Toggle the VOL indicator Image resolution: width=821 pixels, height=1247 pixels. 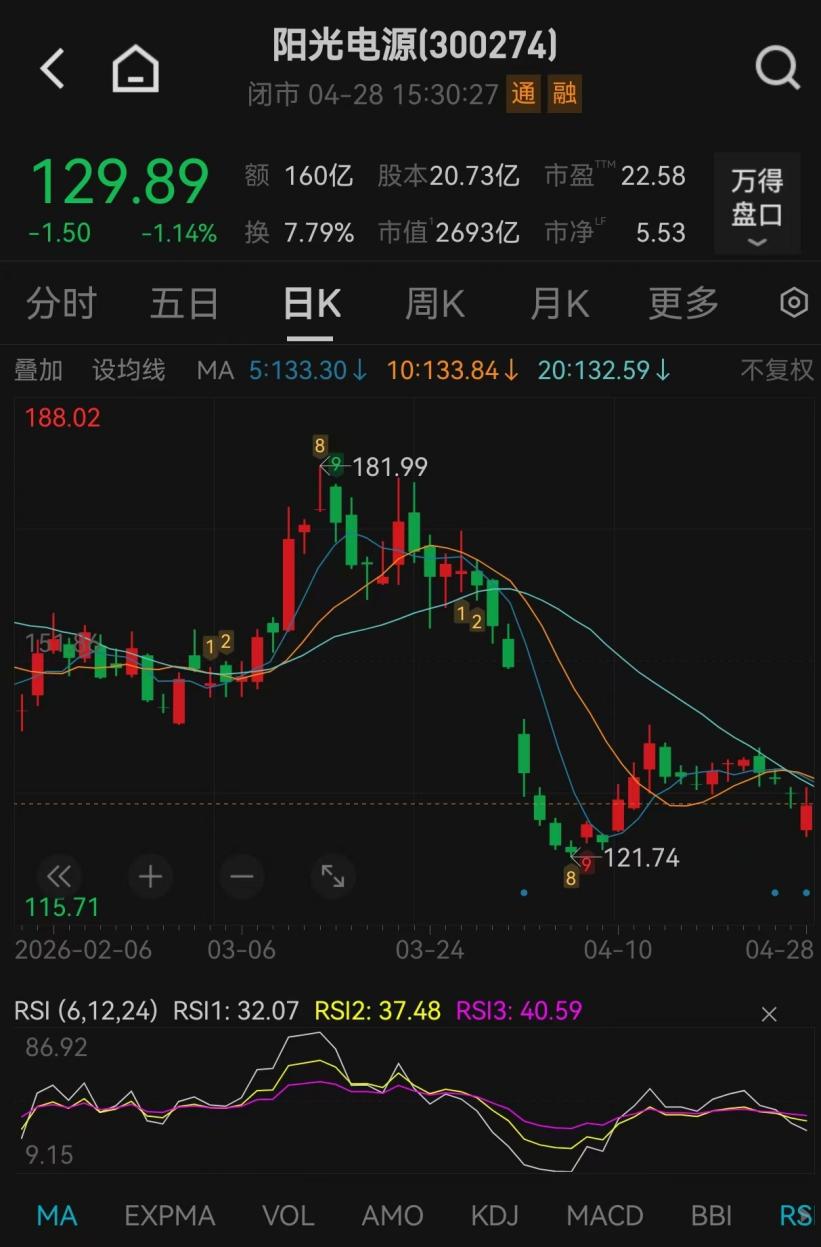(288, 1215)
